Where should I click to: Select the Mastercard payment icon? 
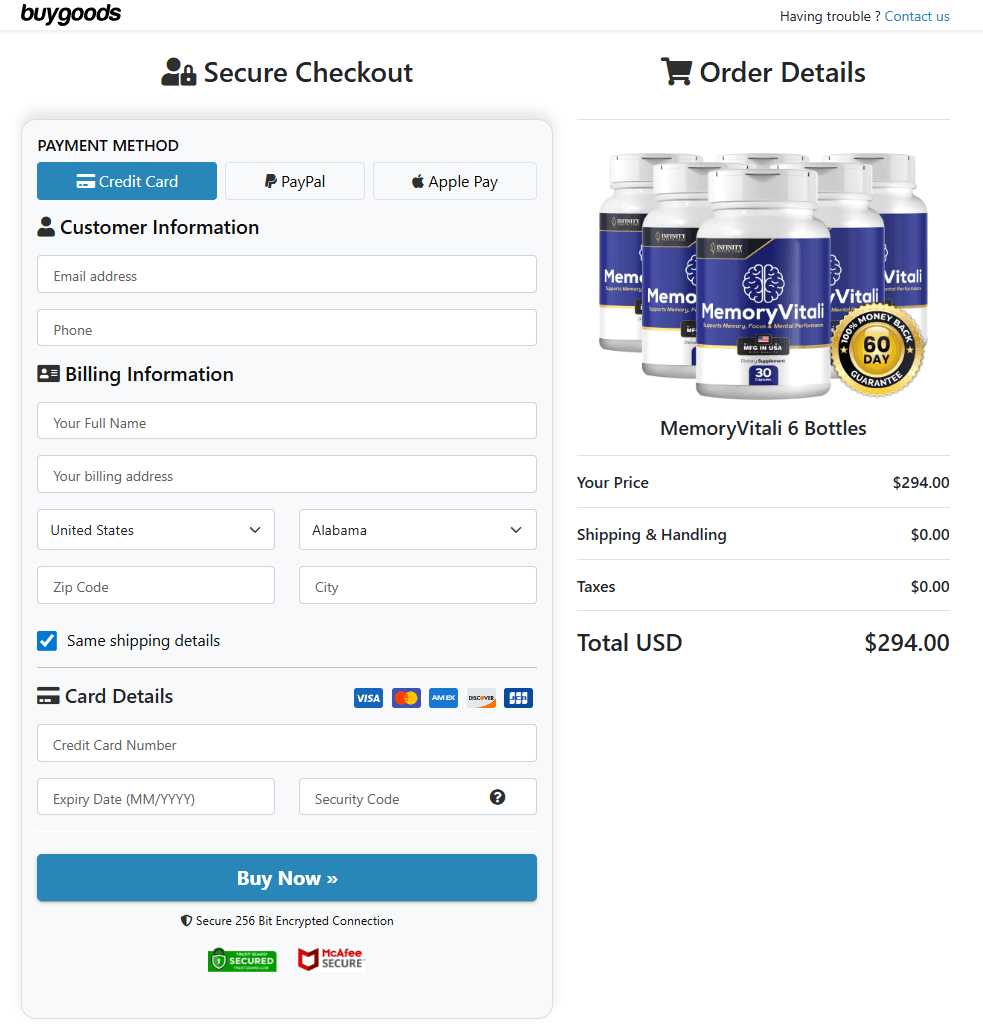coord(405,697)
